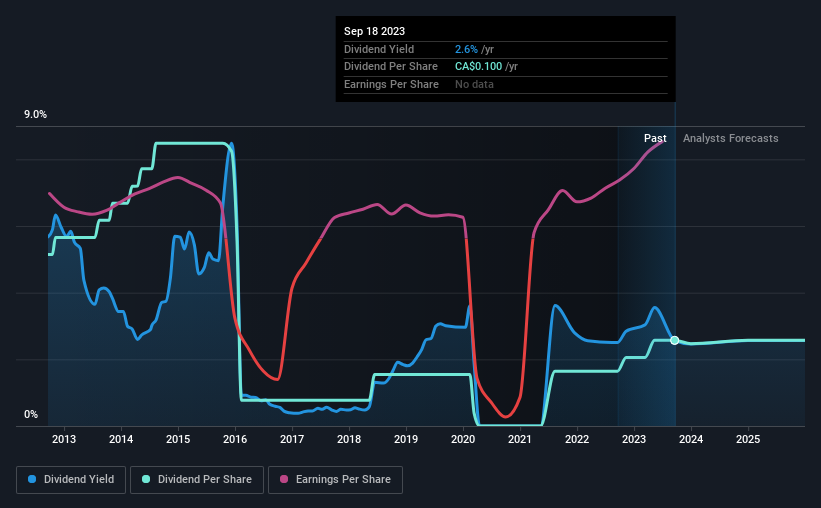Click the 2.6% dividend yield value in tooltip

coord(466,49)
